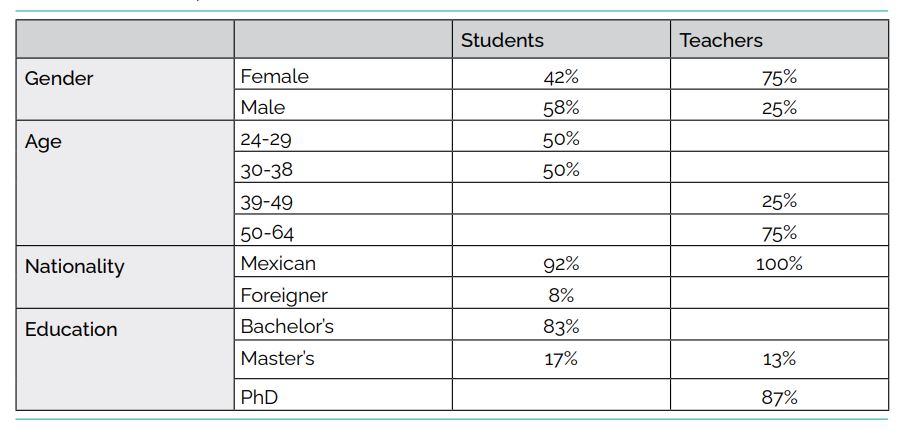Click the PhD row label
This screenshot has width=902, height=430.
click(x=259, y=397)
